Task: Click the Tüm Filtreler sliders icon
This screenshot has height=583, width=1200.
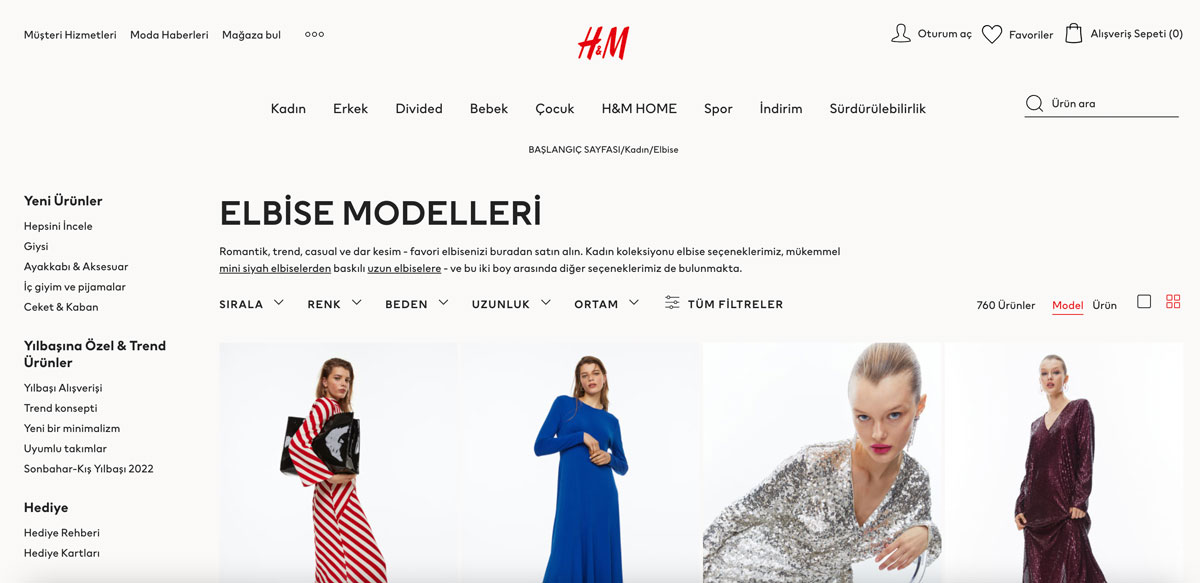Action: 672,303
